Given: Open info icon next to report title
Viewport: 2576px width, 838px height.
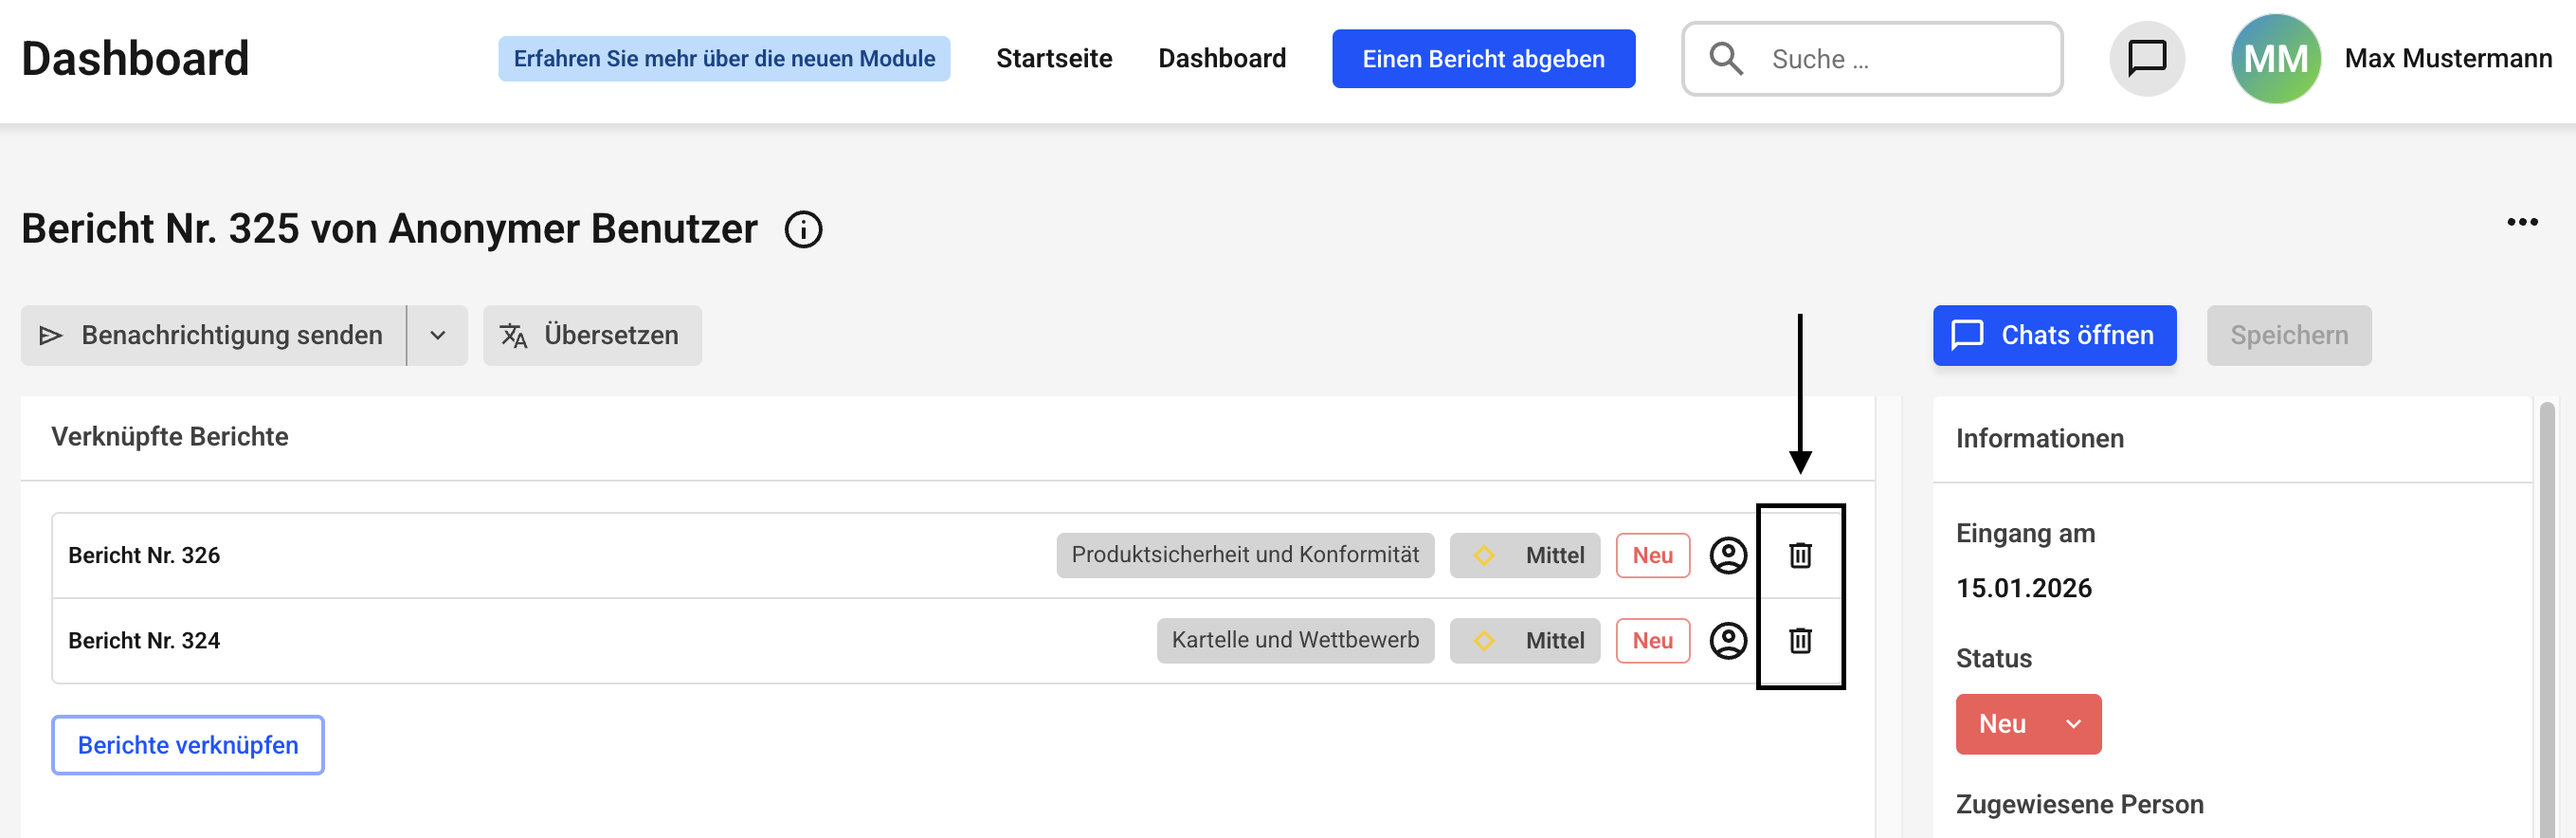Looking at the screenshot, I should 803,229.
